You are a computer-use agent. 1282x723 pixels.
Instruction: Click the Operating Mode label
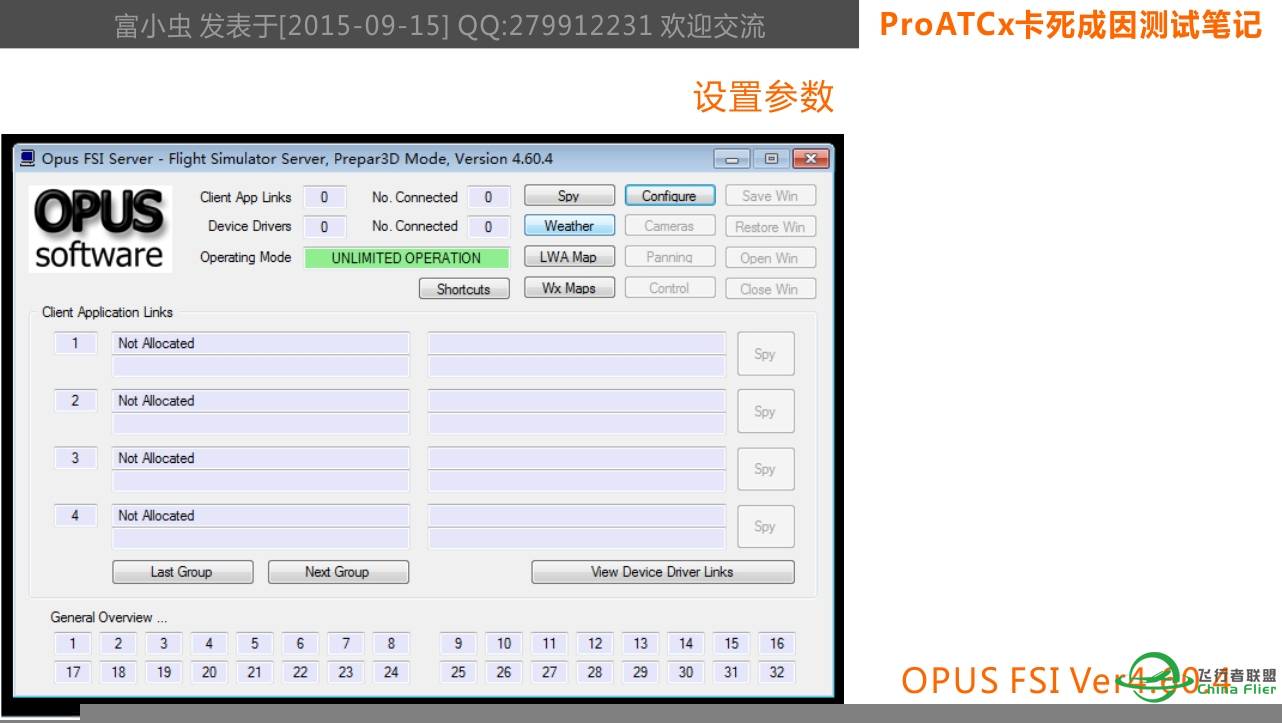[x=245, y=257]
